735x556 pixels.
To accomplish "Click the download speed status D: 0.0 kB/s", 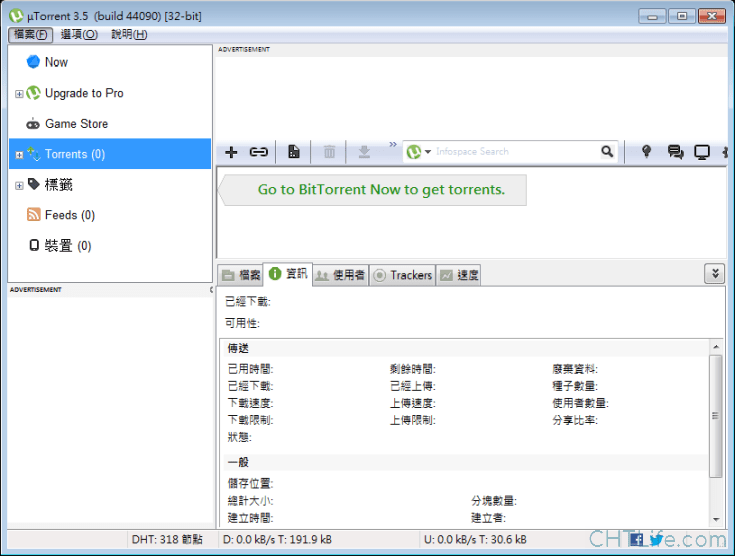I will click(x=277, y=540).
